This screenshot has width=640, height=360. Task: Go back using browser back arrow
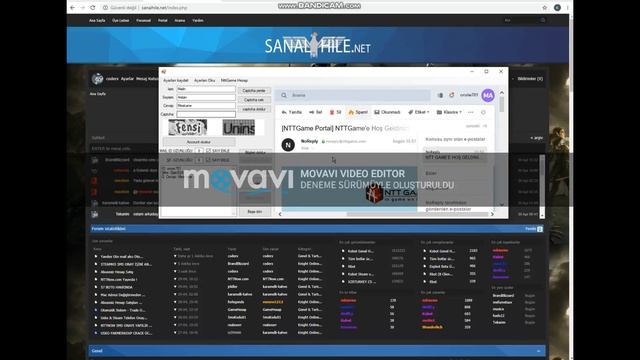click(73, 7)
